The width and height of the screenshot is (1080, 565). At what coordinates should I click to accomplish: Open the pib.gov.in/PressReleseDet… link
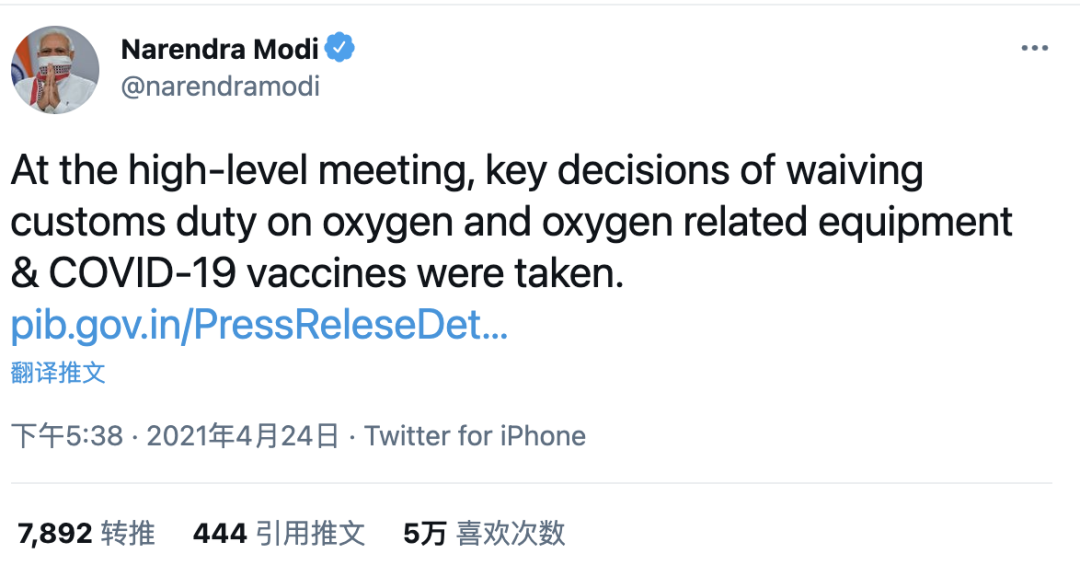pos(260,325)
